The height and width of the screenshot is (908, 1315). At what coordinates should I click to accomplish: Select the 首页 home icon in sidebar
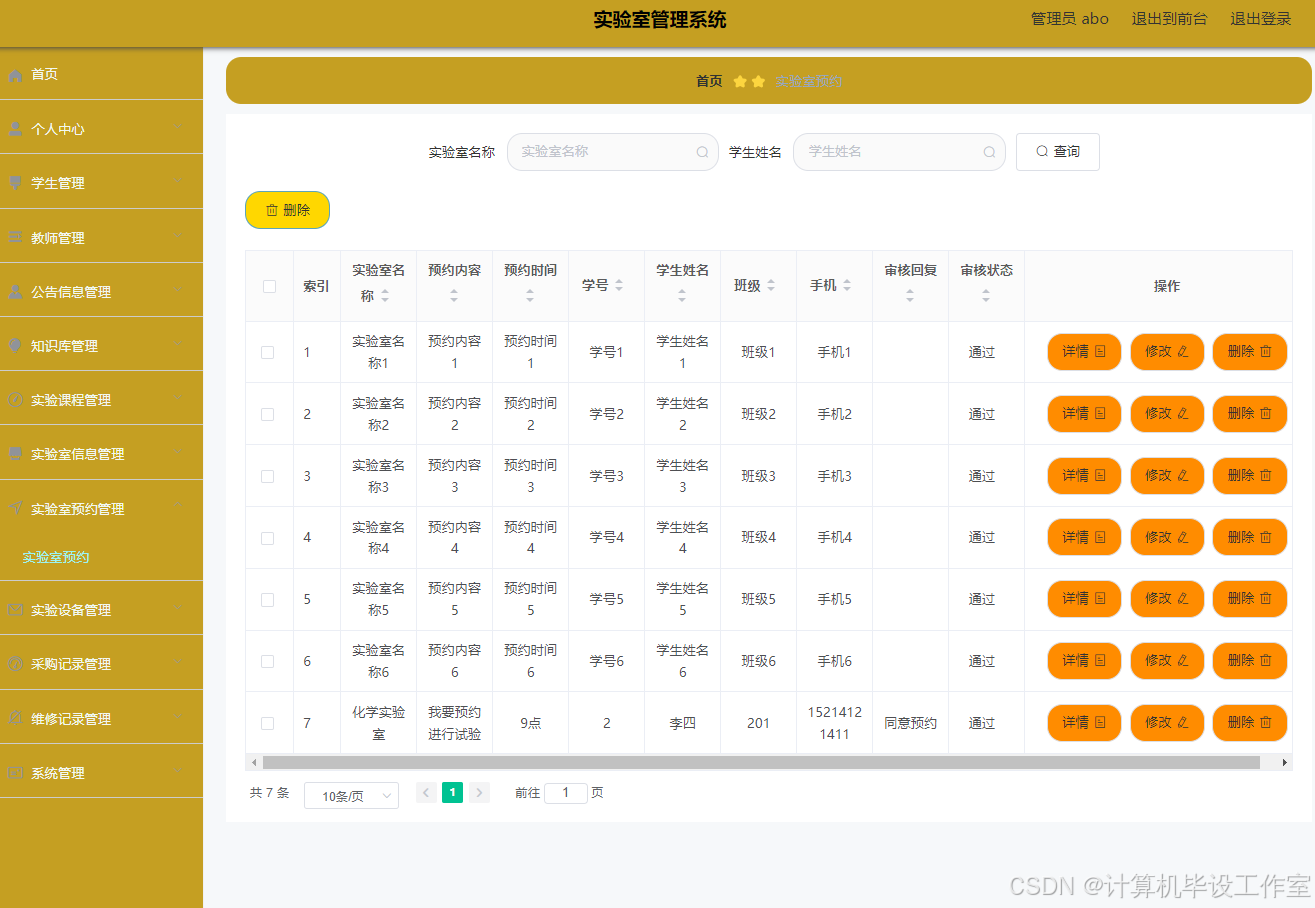coord(16,74)
